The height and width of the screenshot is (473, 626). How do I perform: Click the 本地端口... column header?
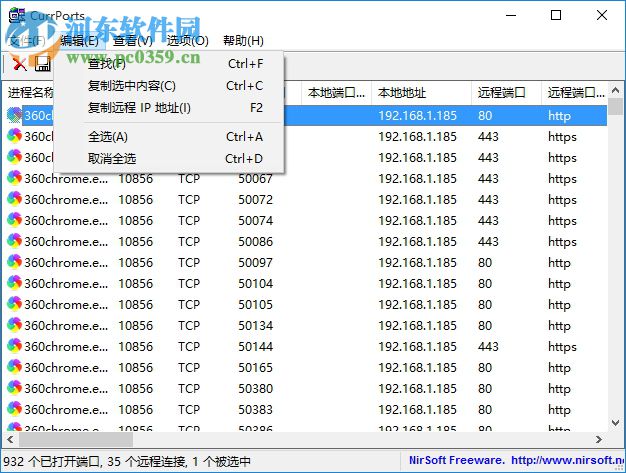point(336,93)
